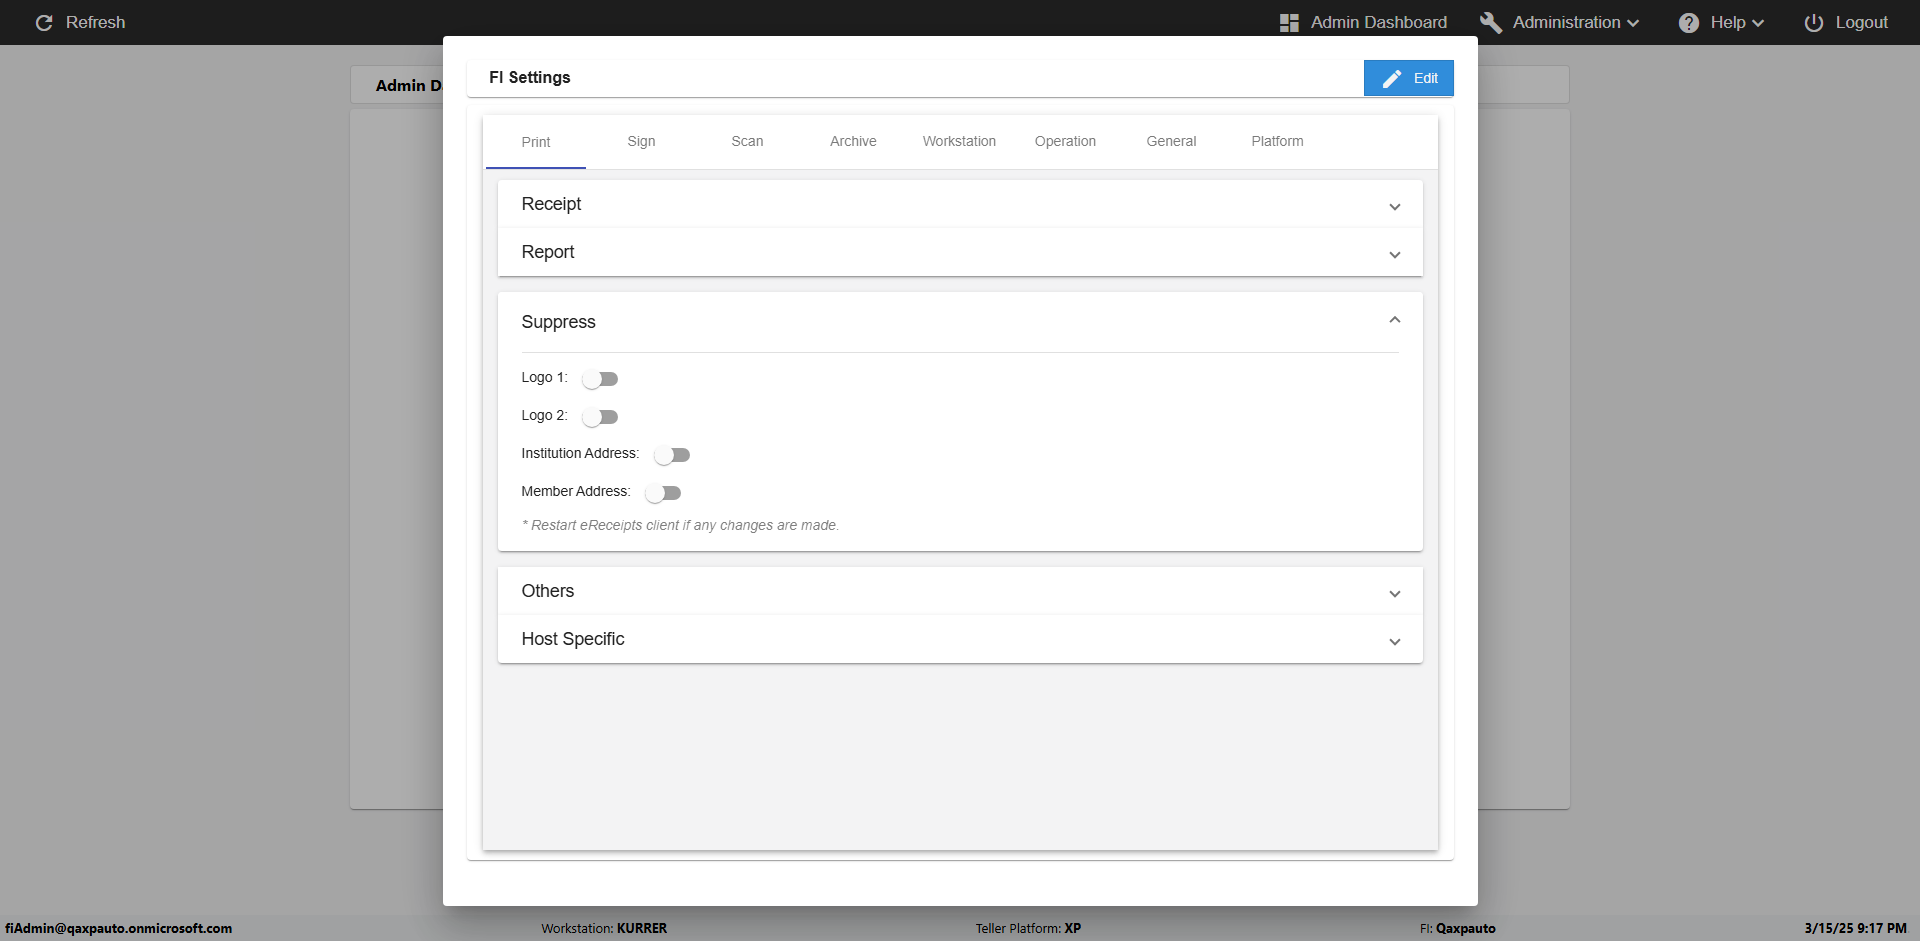The height and width of the screenshot is (941, 1920).
Task: Click the fiAdmin email in status bar
Action: (x=118, y=928)
